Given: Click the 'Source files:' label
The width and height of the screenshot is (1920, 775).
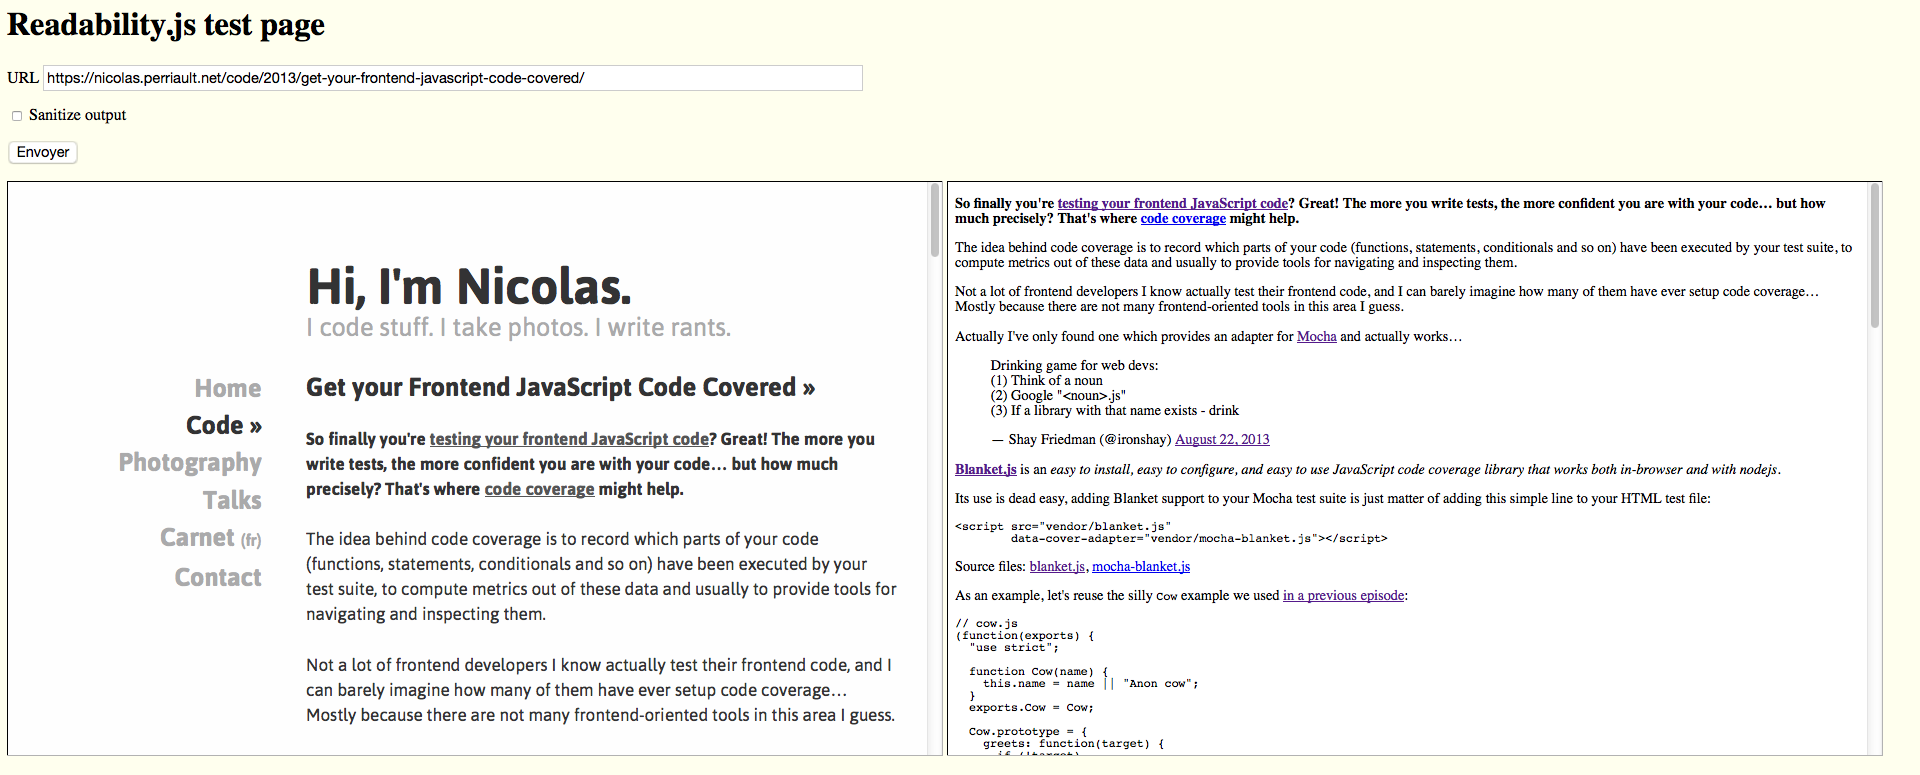Looking at the screenshot, I should coord(990,567).
